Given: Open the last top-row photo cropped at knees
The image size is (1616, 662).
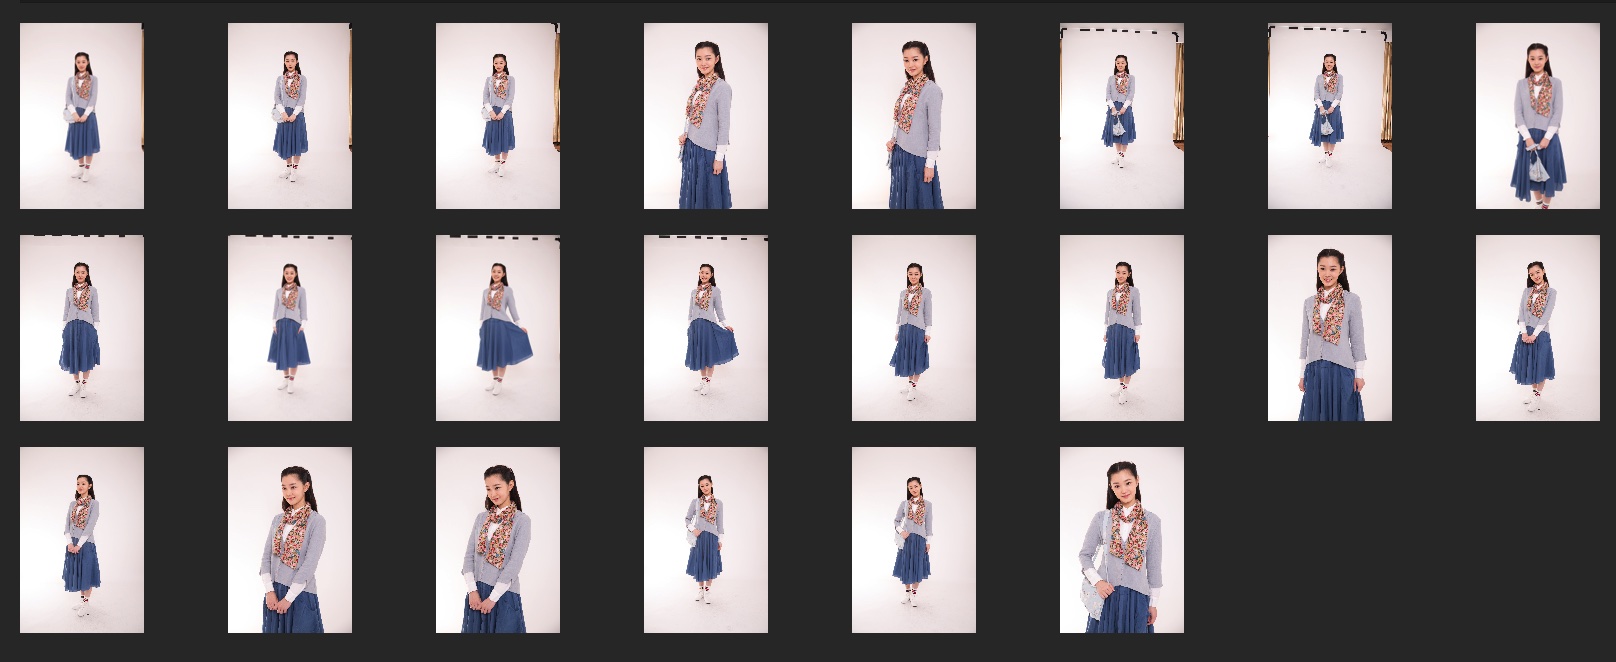Looking at the screenshot, I should (1538, 116).
